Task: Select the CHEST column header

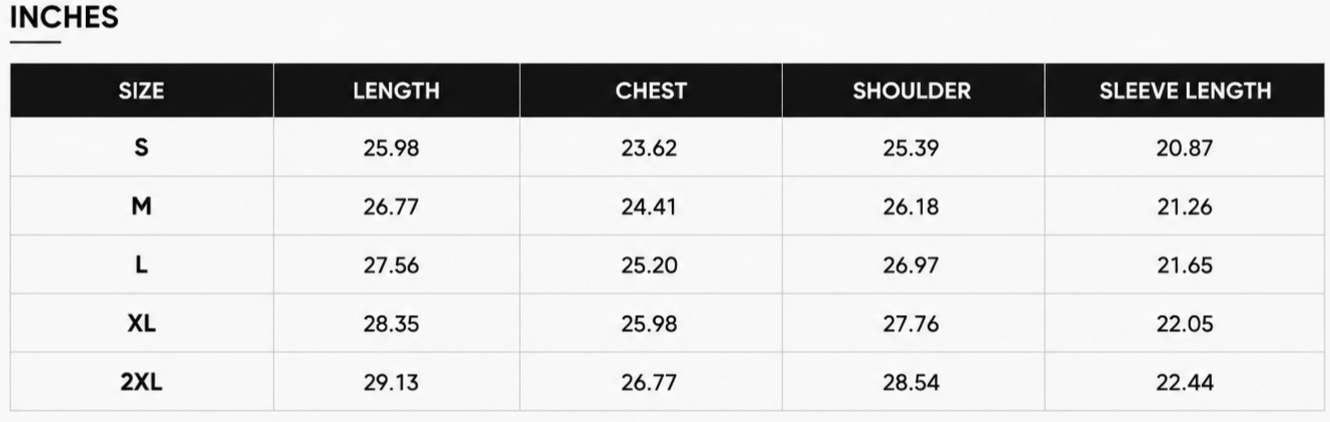Action: point(651,91)
